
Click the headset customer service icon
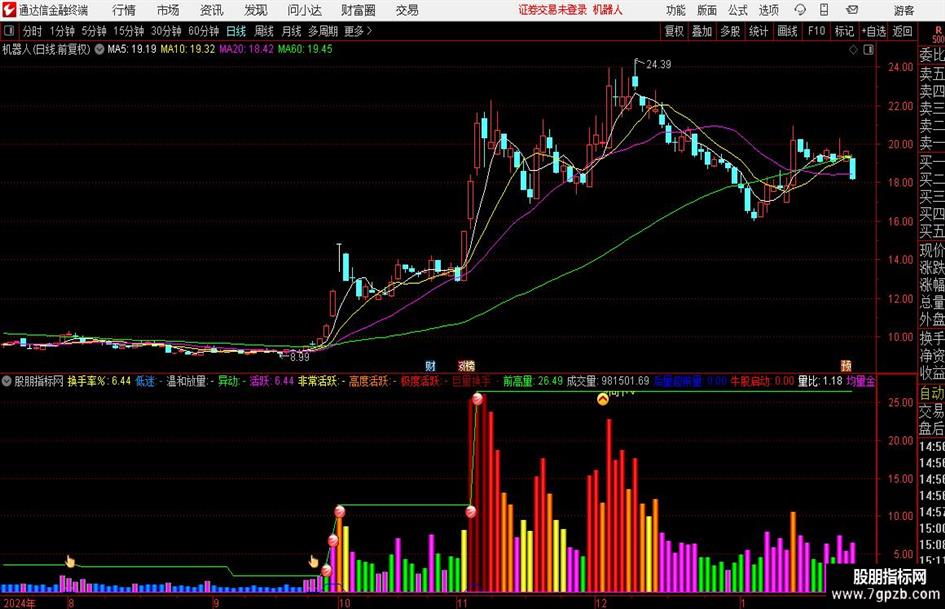800,10
